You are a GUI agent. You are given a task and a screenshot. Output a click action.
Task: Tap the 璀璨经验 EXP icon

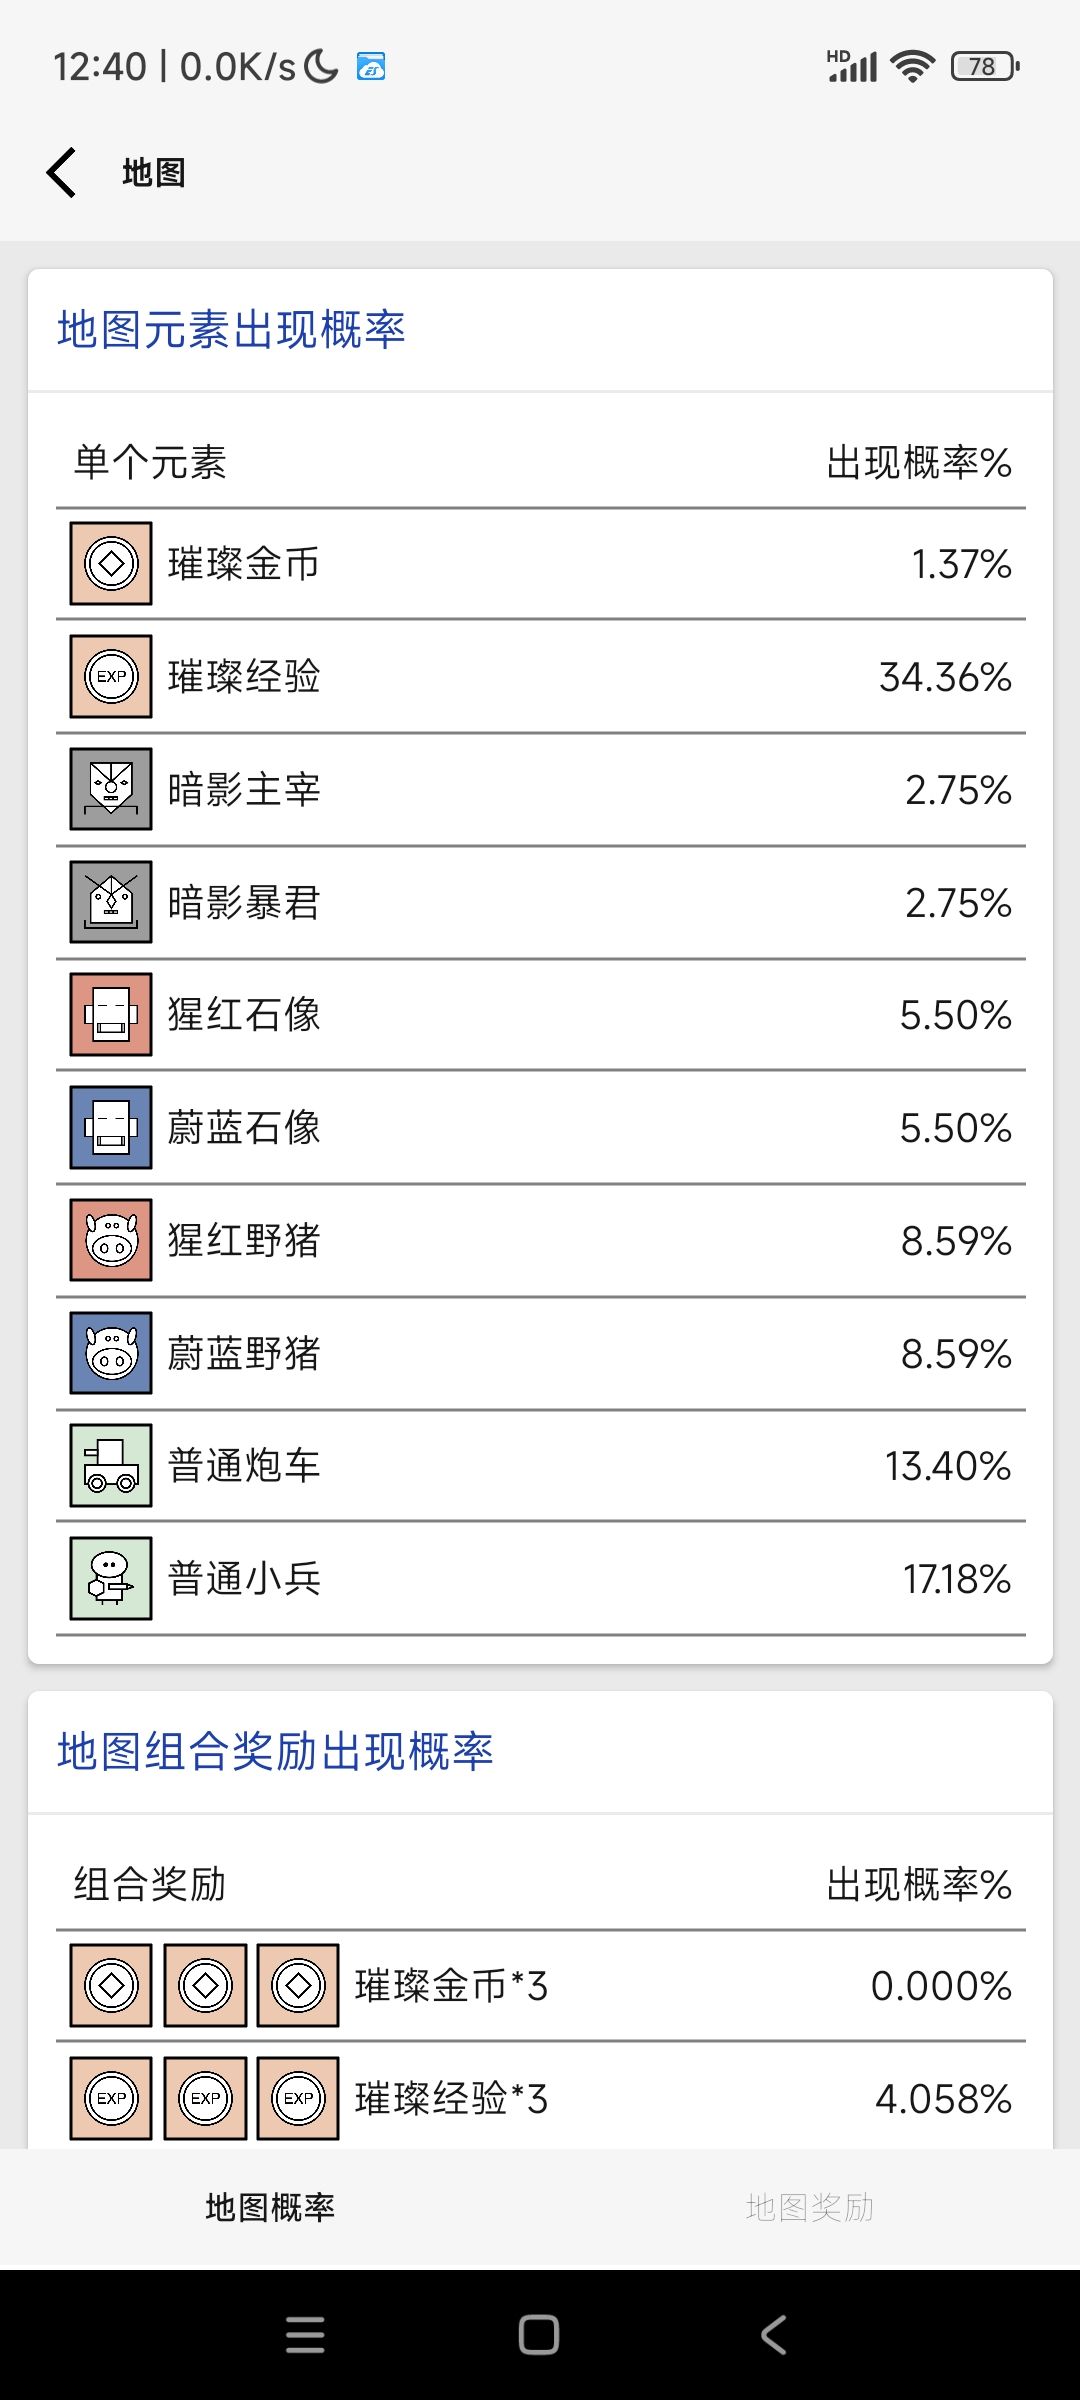(x=111, y=677)
